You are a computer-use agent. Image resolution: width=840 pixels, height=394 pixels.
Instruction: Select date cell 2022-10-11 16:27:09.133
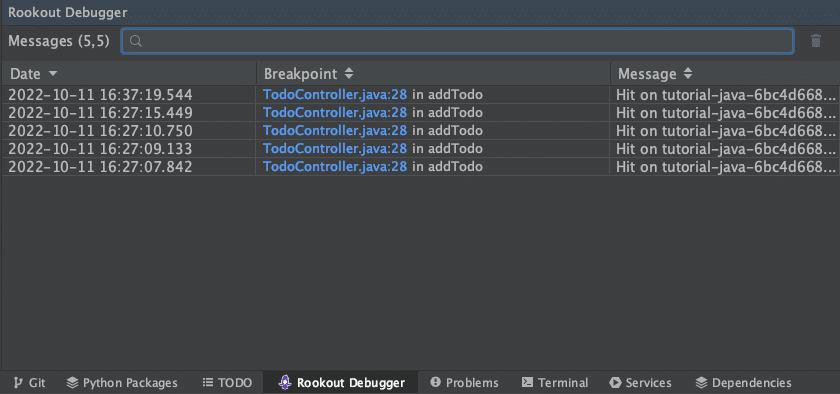(129, 148)
